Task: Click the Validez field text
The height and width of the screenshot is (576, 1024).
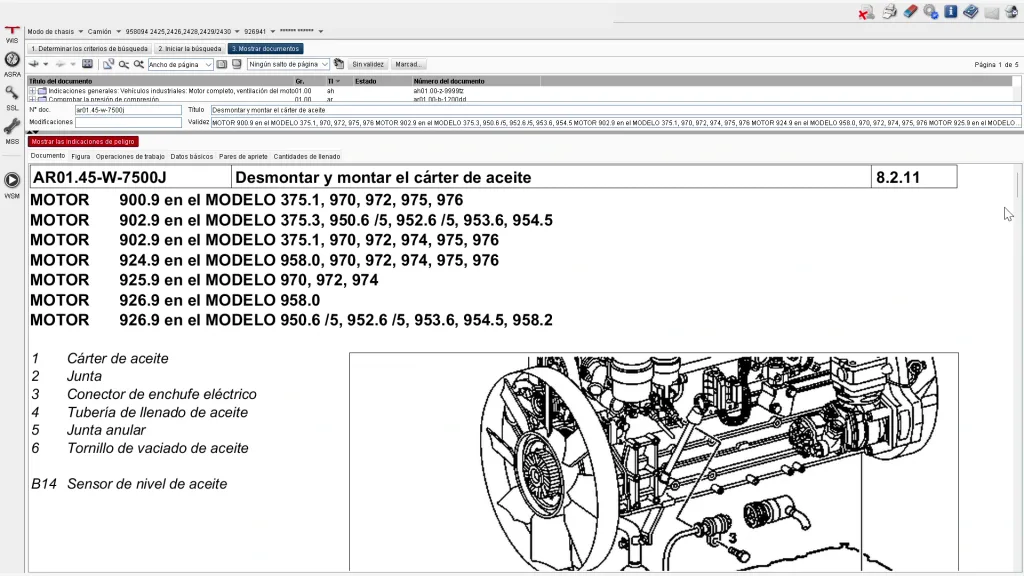Action: click(x=616, y=122)
